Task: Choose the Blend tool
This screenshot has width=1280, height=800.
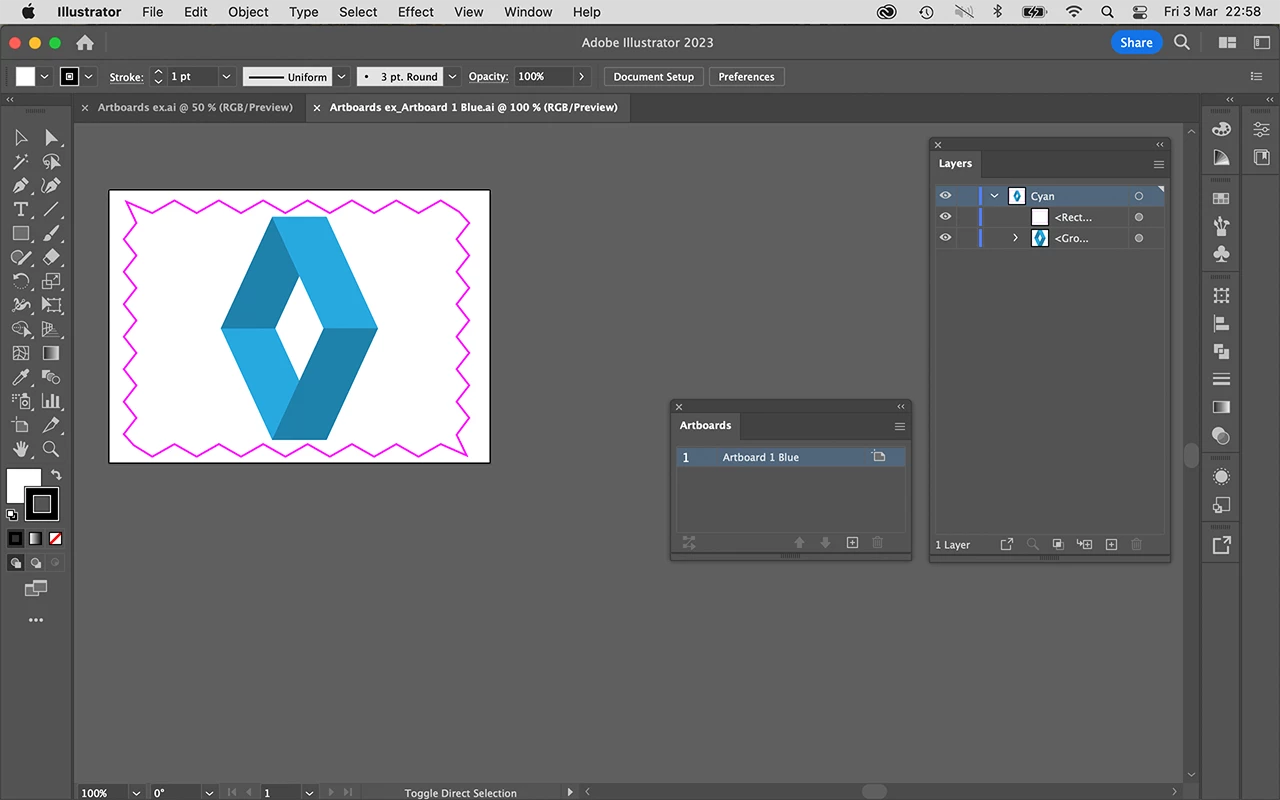Action: coord(52,378)
